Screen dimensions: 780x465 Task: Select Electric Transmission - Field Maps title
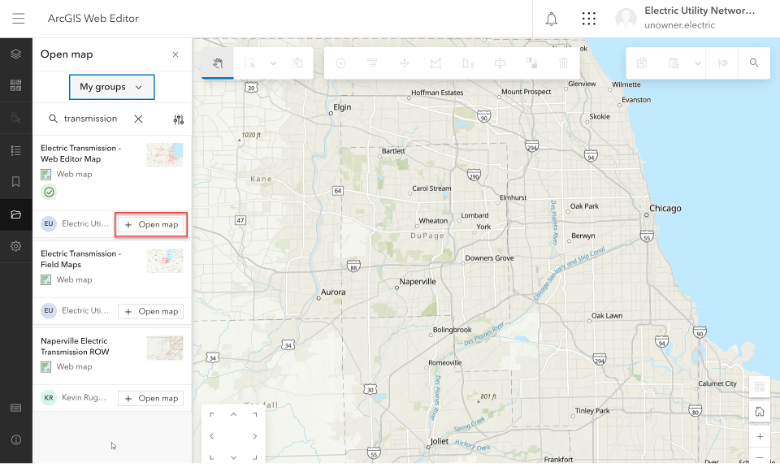coord(81,259)
